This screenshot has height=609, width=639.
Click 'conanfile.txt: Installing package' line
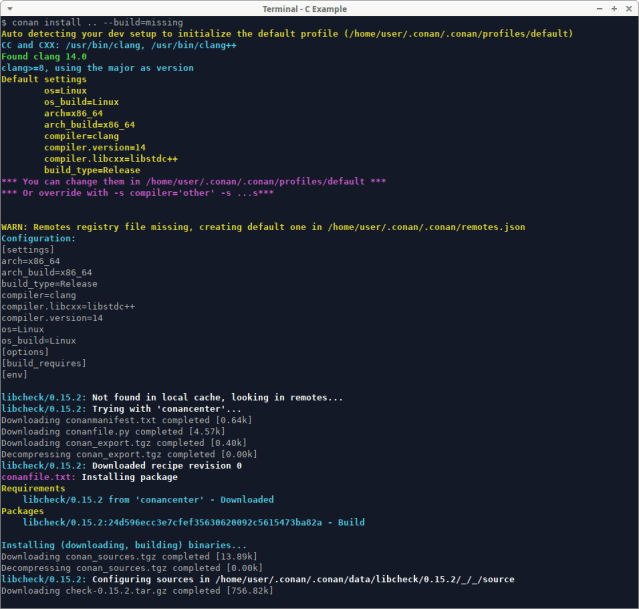[x=89, y=477]
